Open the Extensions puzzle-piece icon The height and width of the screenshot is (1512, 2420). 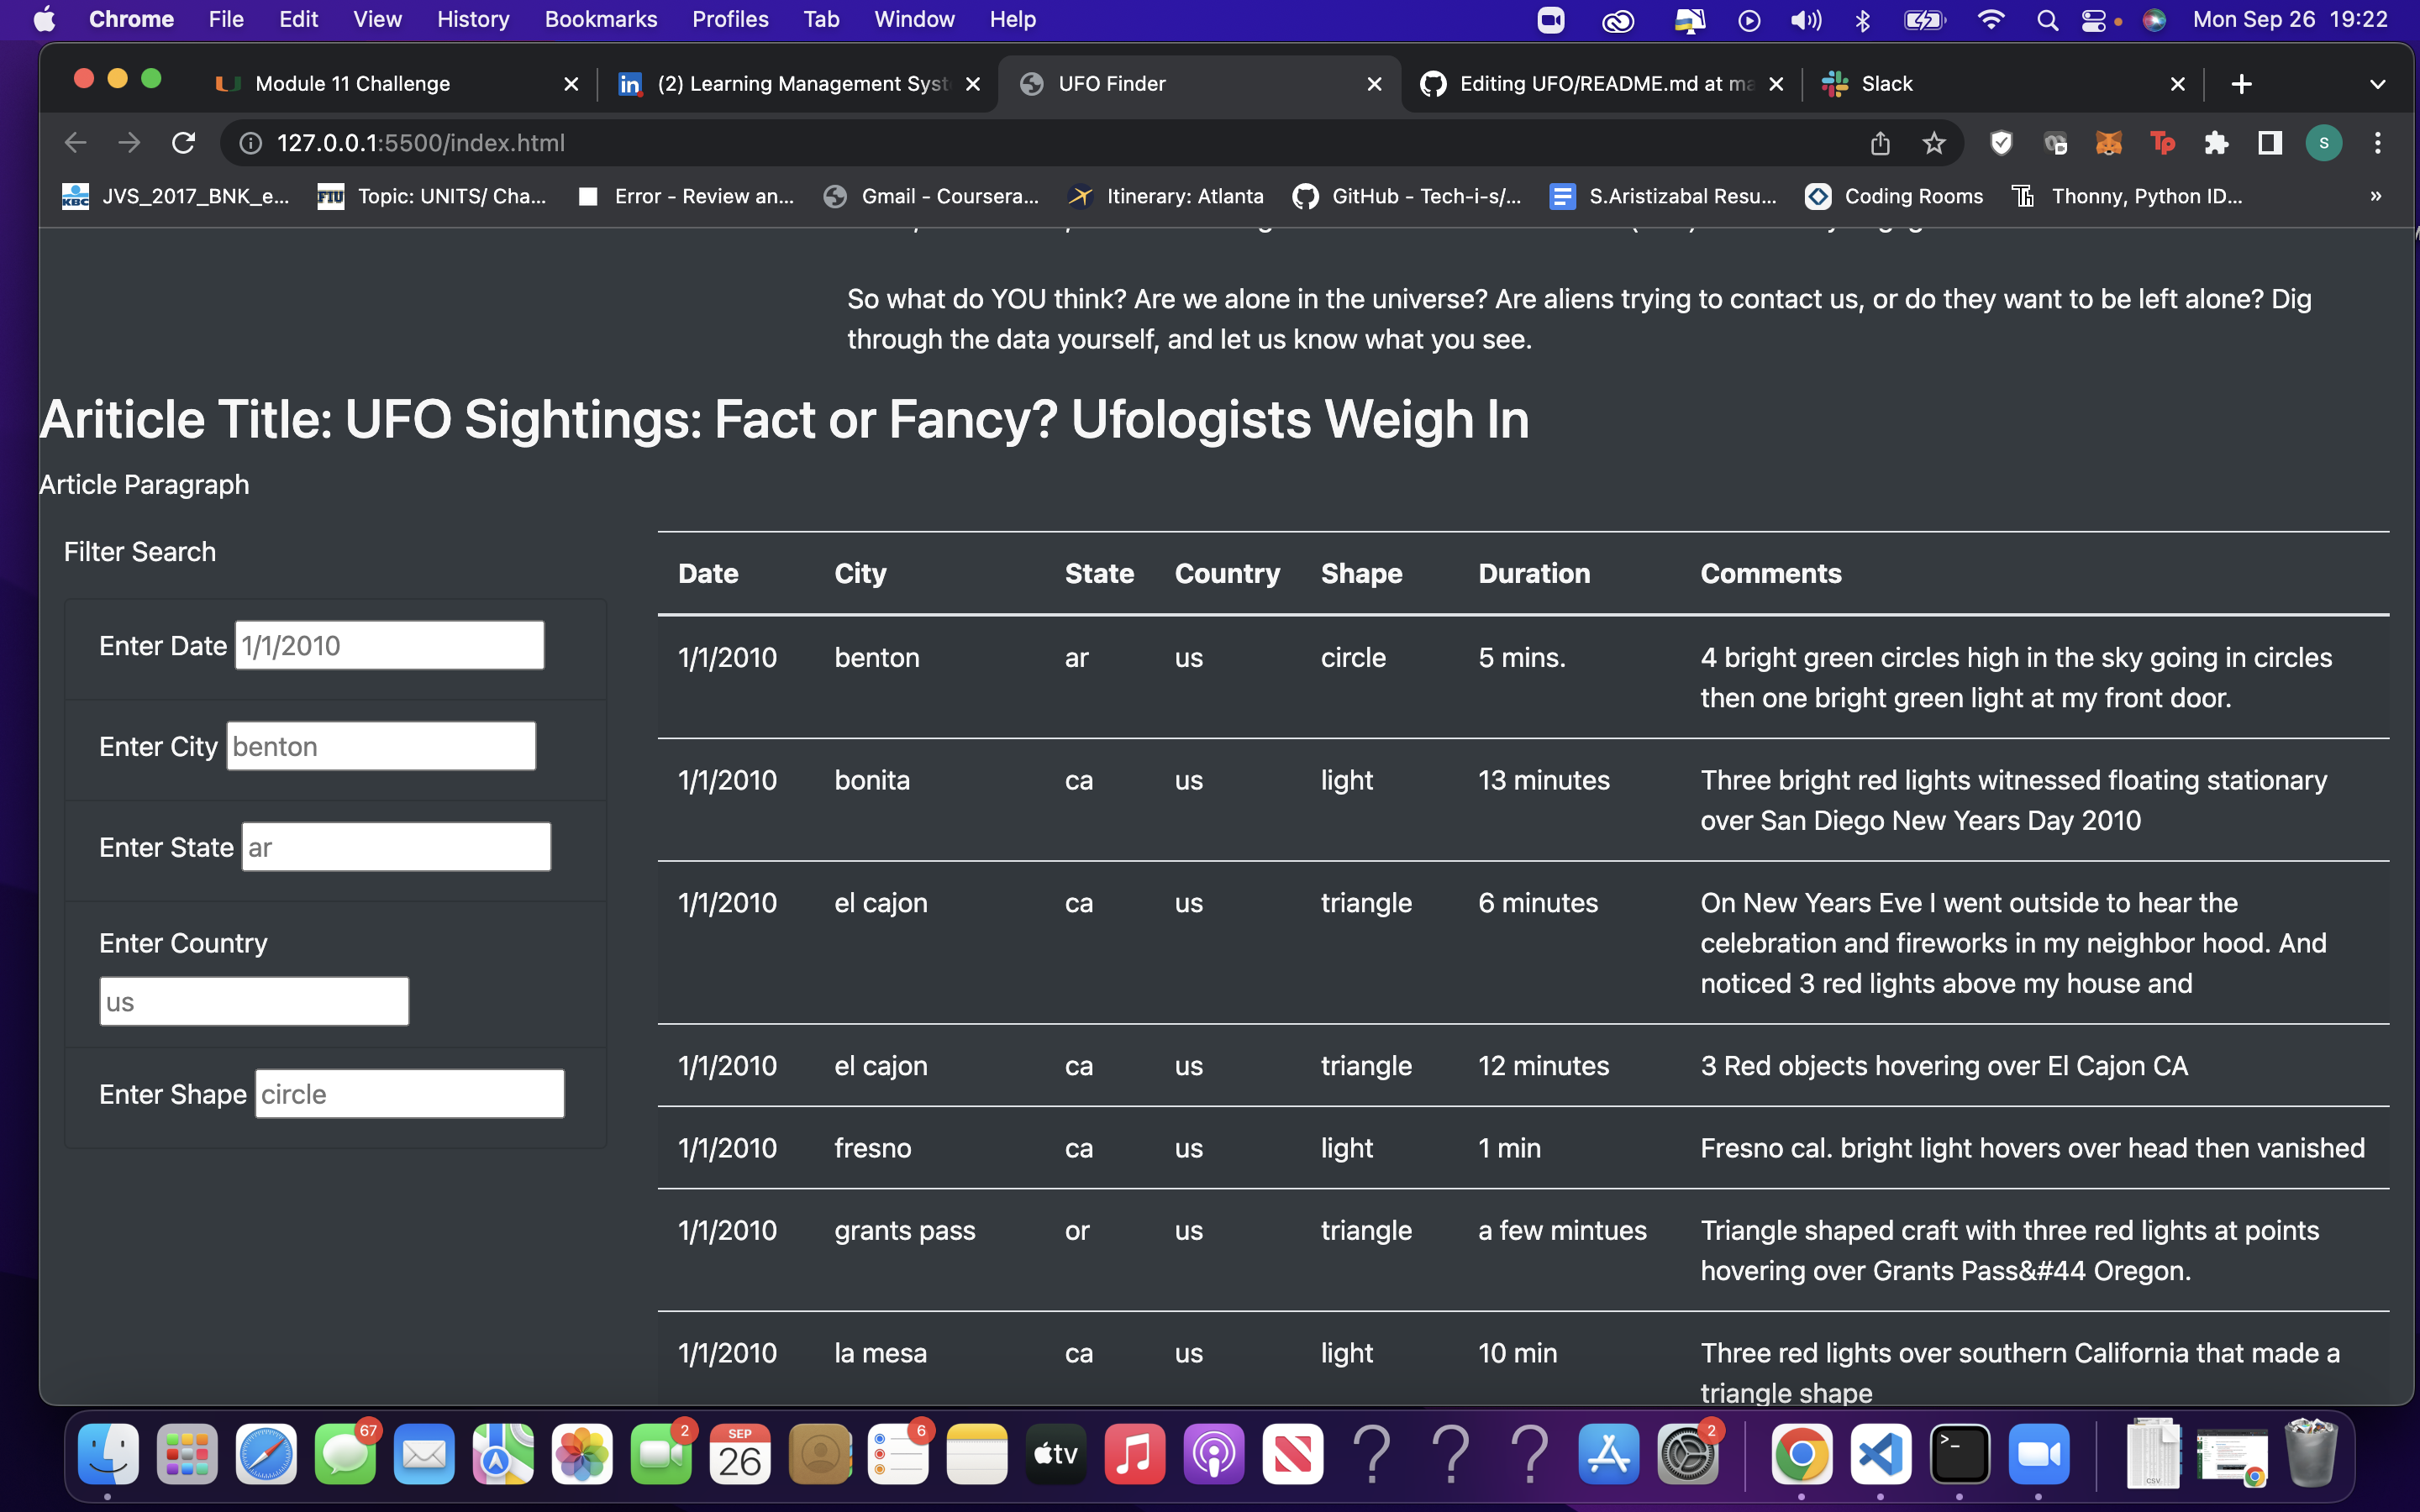[x=2216, y=143]
